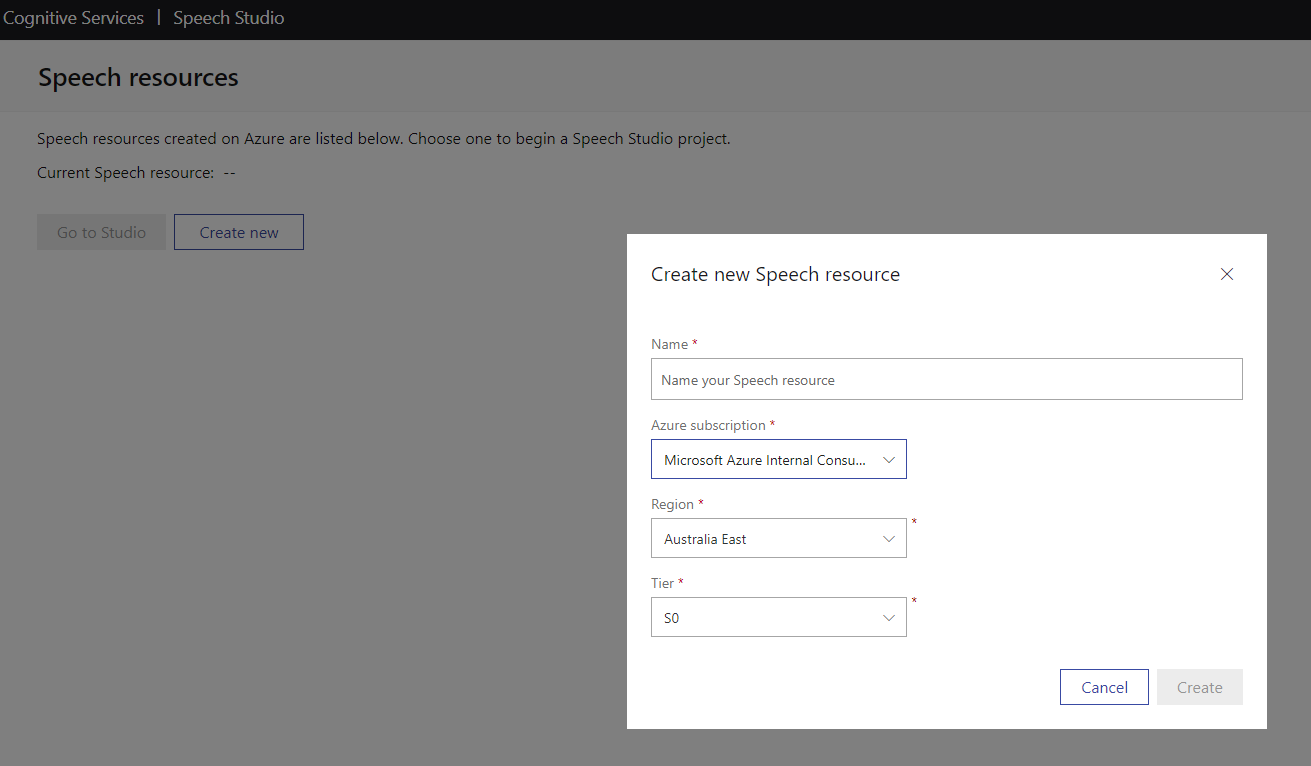
Task: Click the Go to Studio button
Action: click(101, 232)
